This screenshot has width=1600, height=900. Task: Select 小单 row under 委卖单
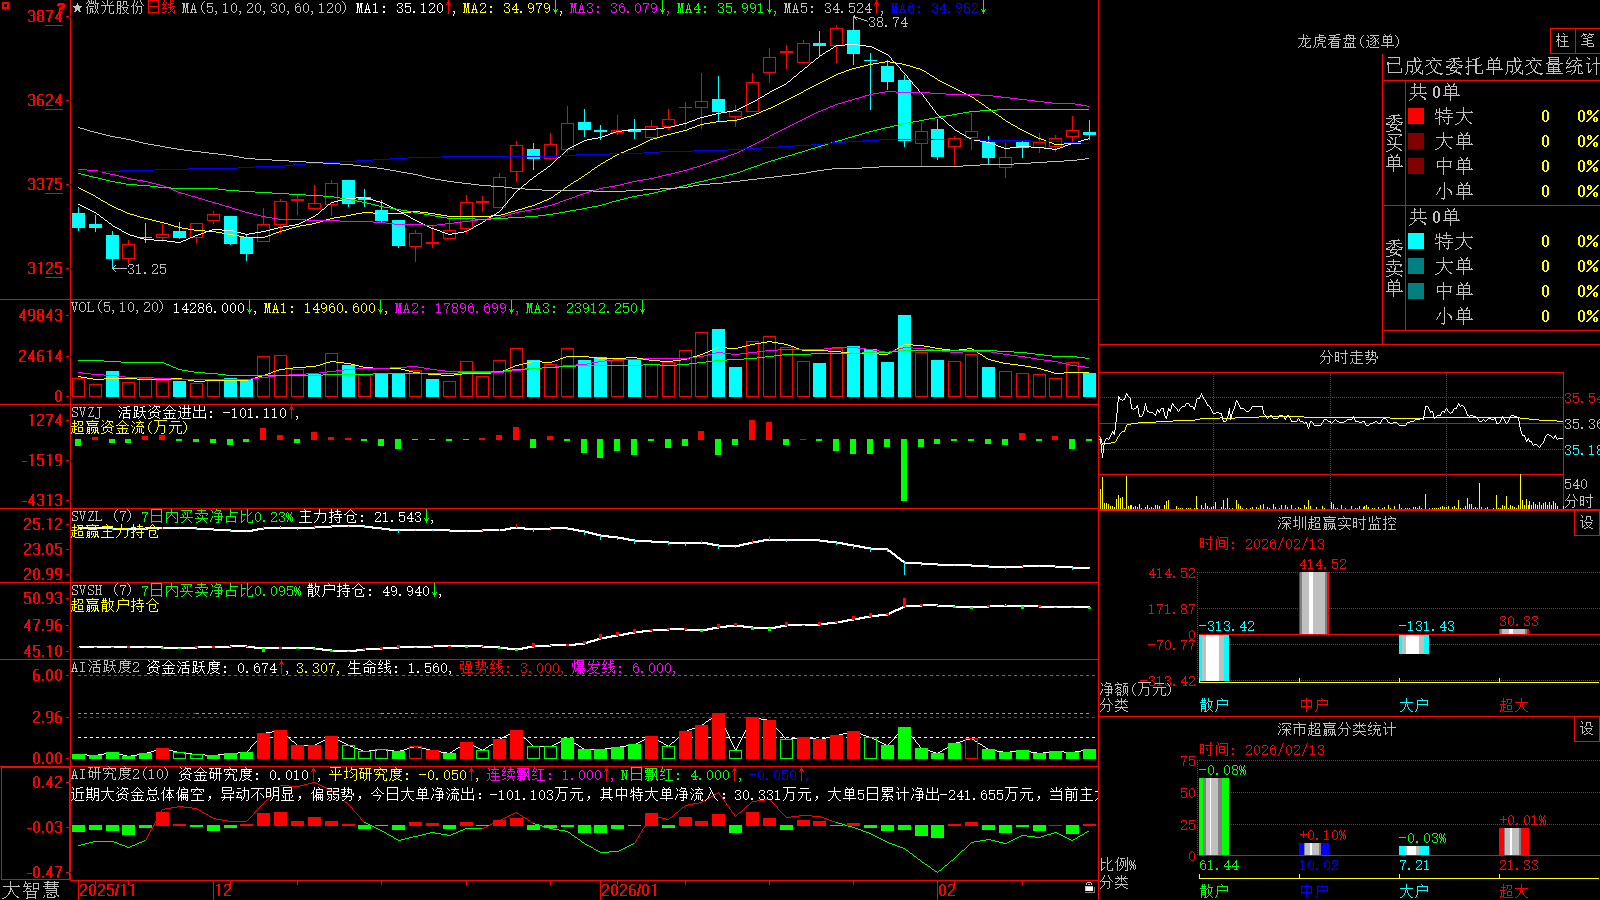pos(1503,316)
